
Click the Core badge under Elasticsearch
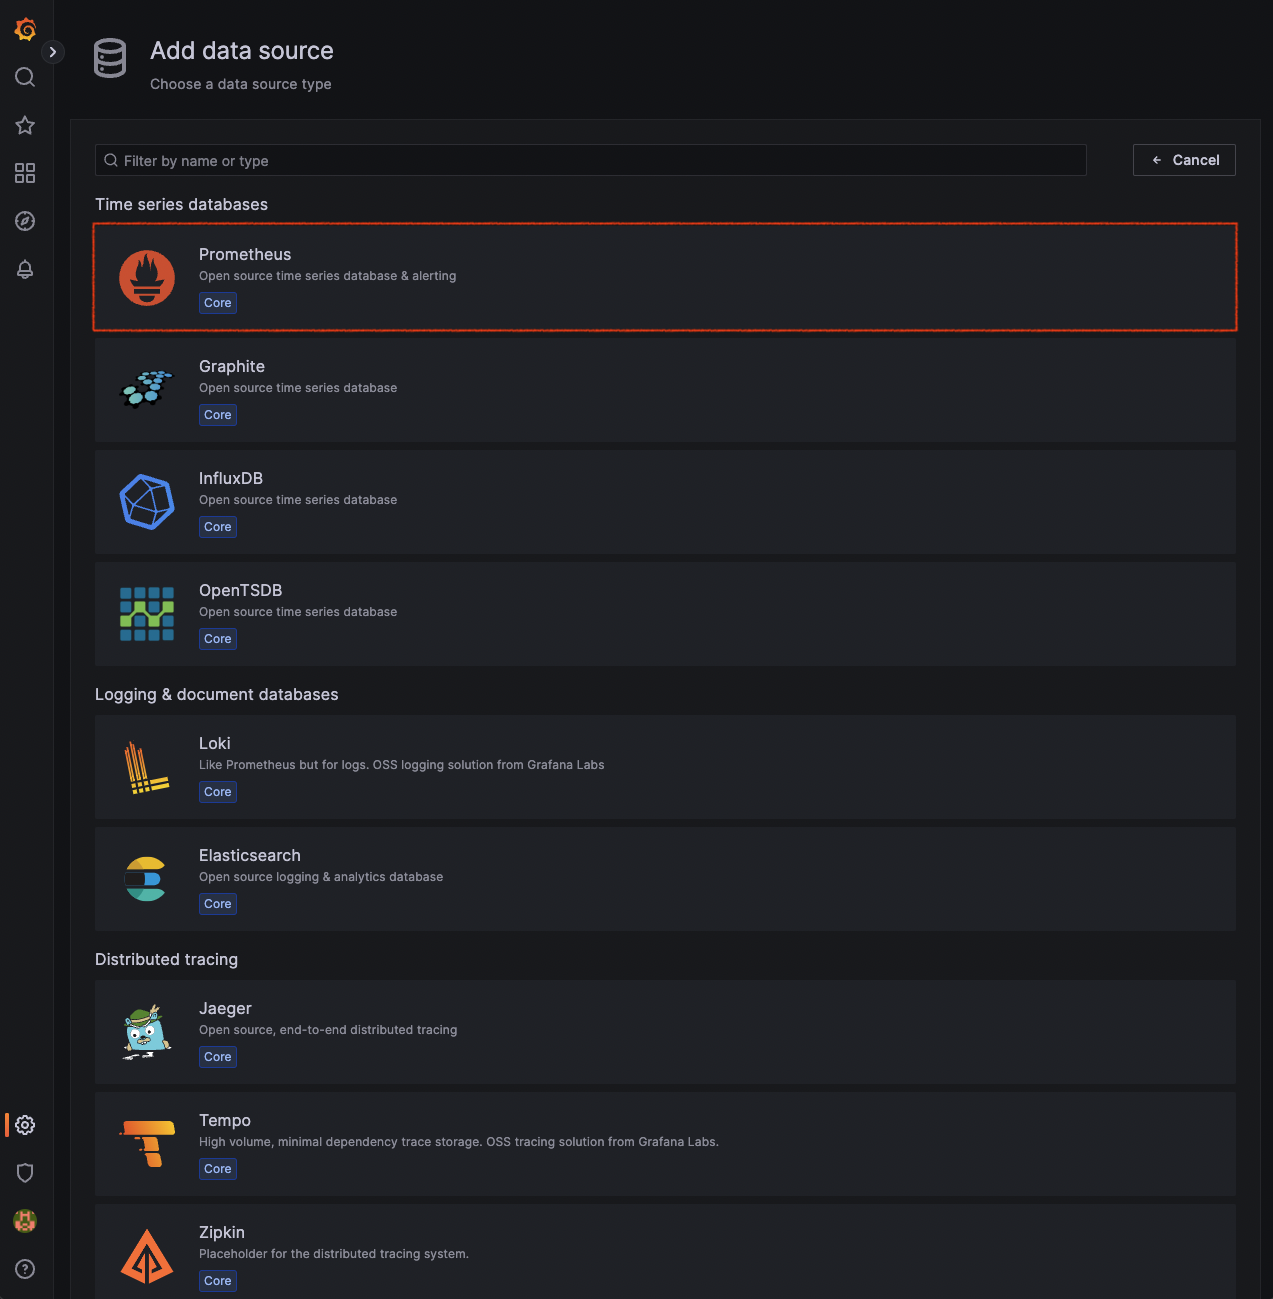(x=218, y=904)
